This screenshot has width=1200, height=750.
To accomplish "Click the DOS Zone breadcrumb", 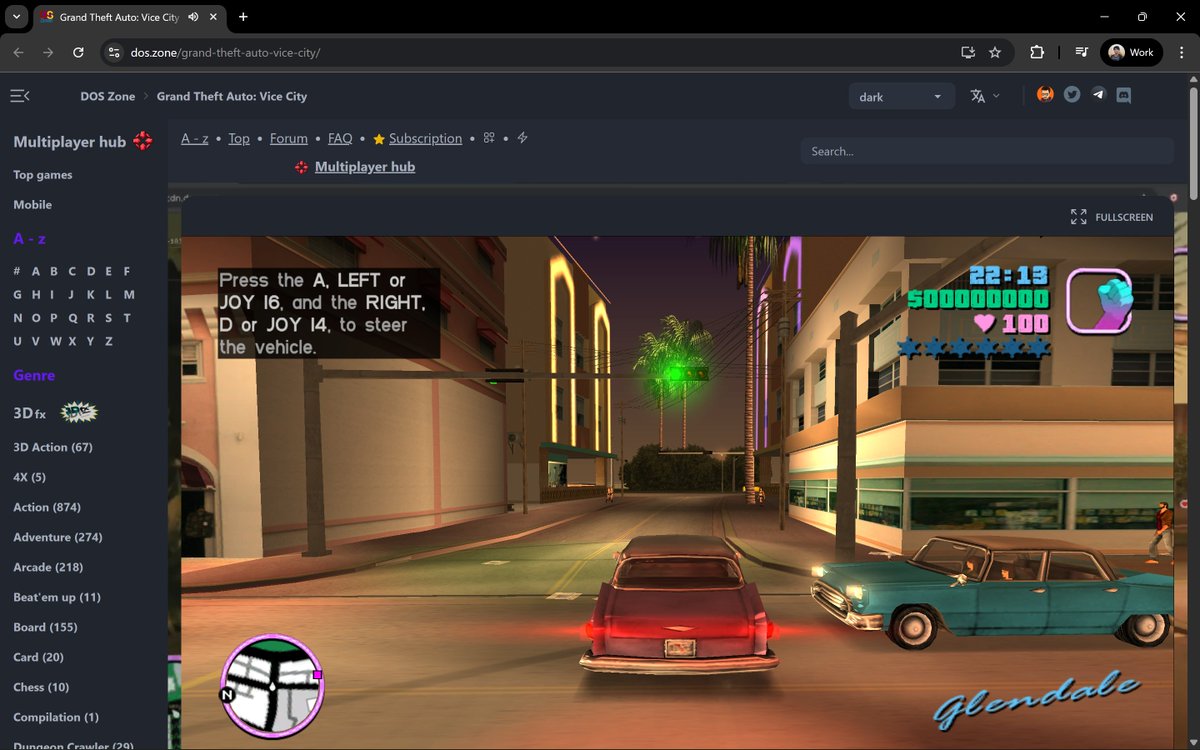I will click(108, 96).
